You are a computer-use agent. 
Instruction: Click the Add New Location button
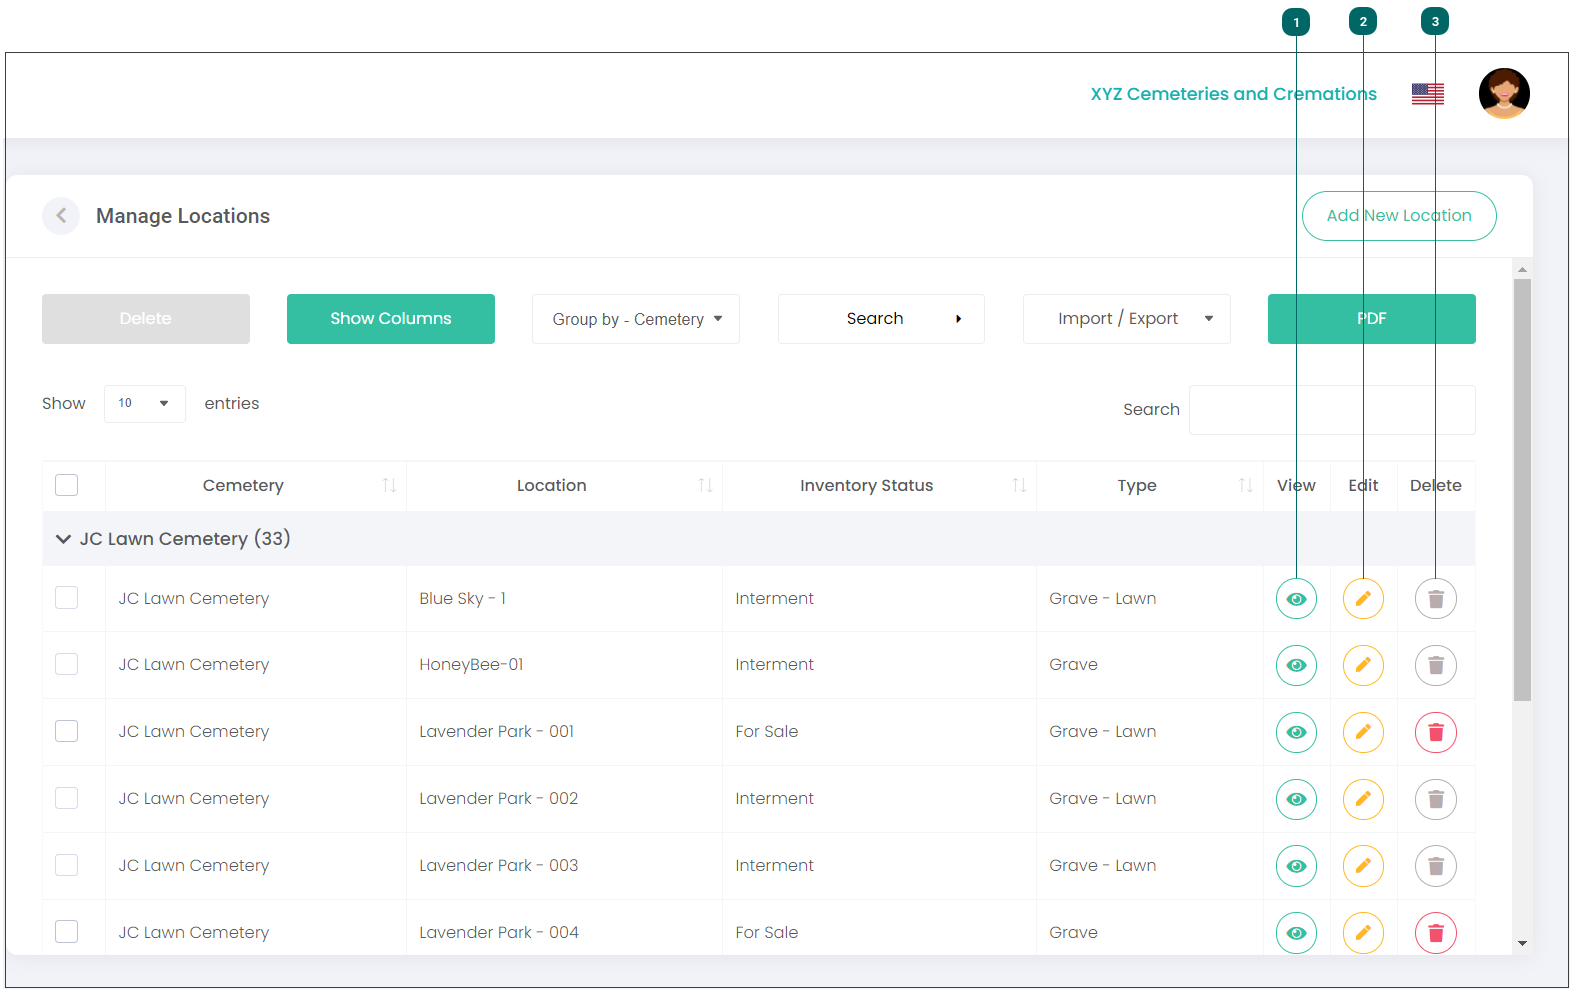pos(1399,216)
